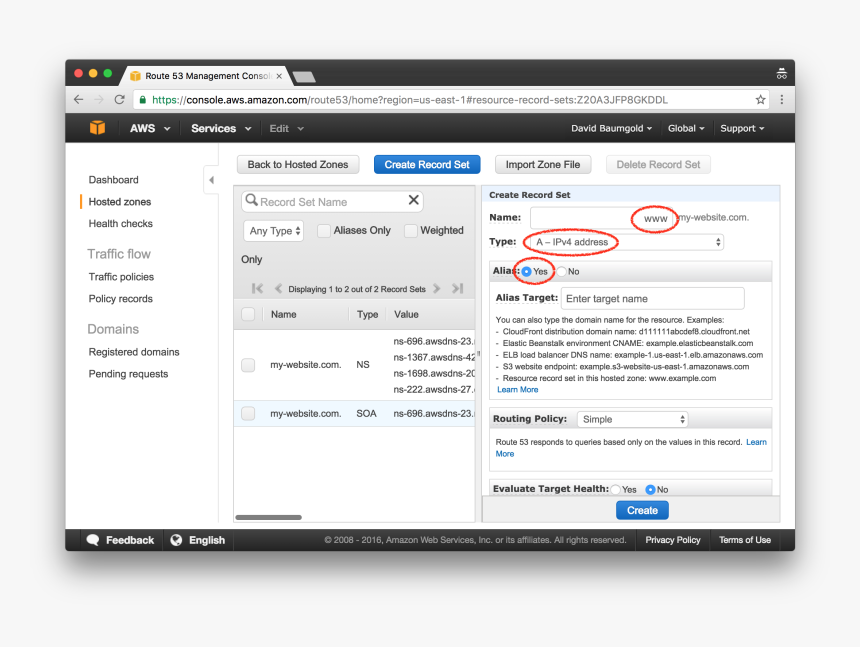The image size is (860, 647).
Task: Click the Alias Target input field
Action: 653,299
